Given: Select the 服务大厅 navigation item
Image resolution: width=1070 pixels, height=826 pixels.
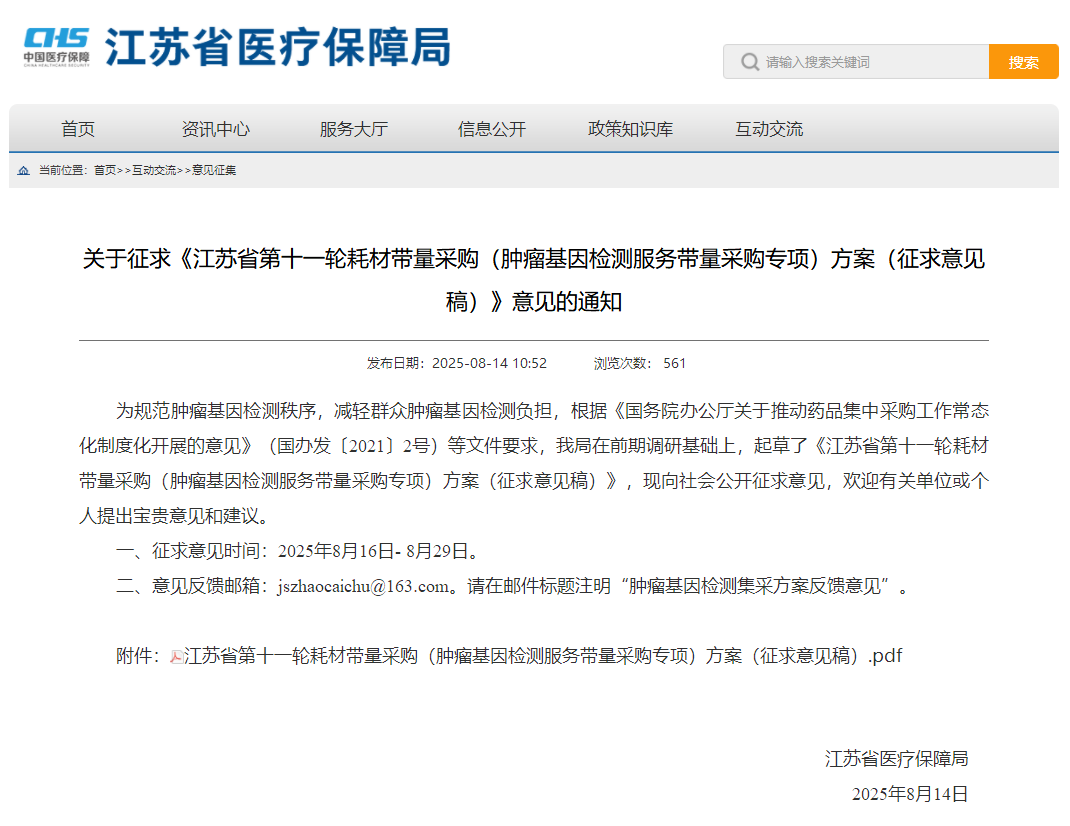Looking at the screenshot, I should click(x=353, y=129).
